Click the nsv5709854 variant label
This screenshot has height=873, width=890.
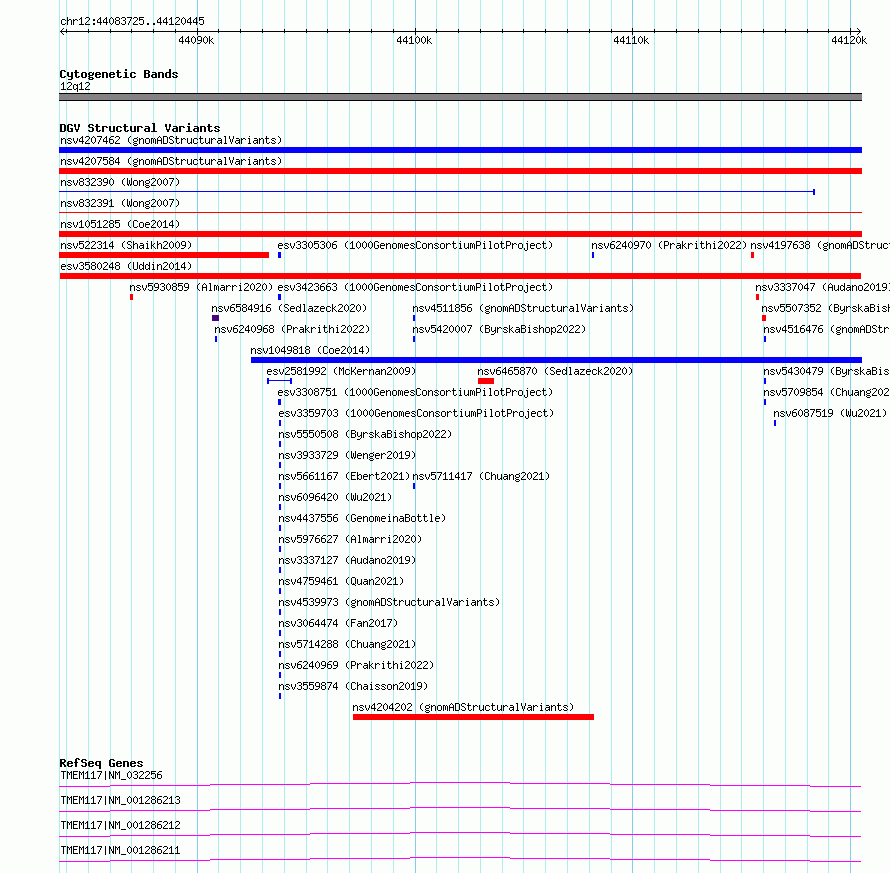pyautogui.click(x=826, y=392)
